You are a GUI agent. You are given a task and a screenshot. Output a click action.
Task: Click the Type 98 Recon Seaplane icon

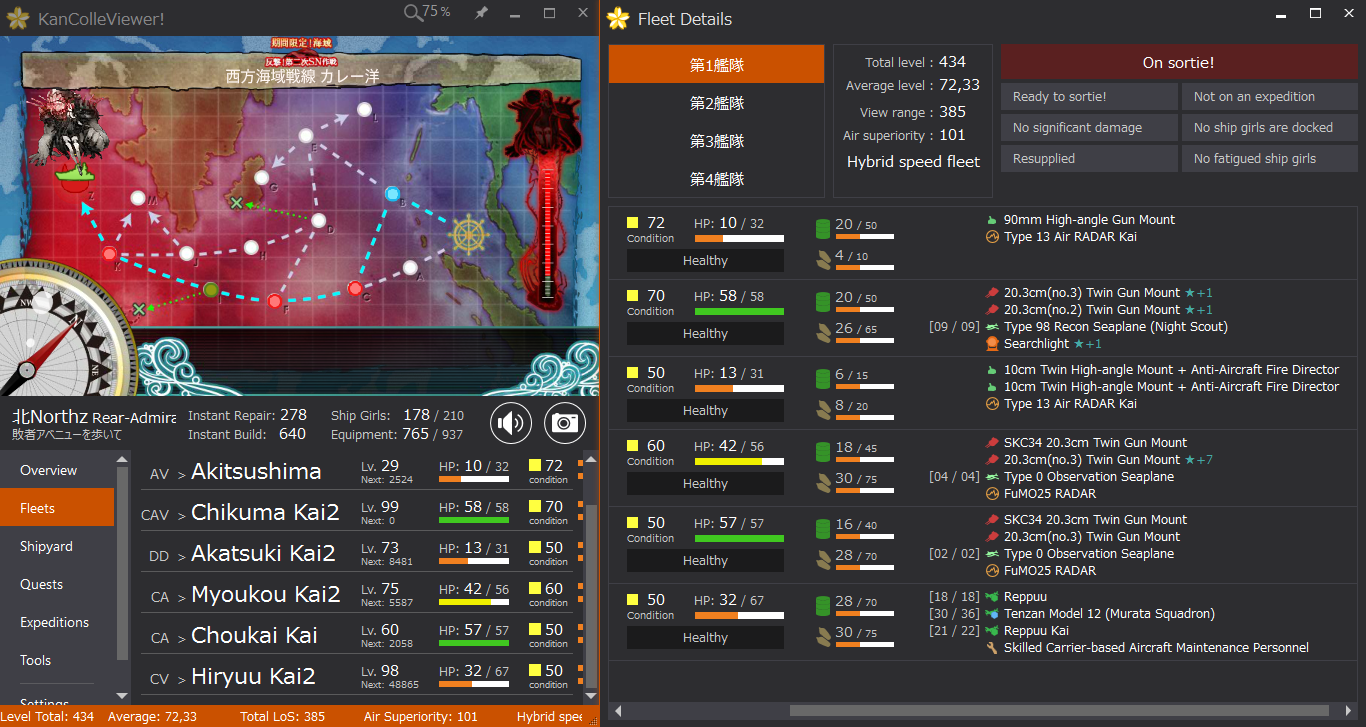point(992,327)
